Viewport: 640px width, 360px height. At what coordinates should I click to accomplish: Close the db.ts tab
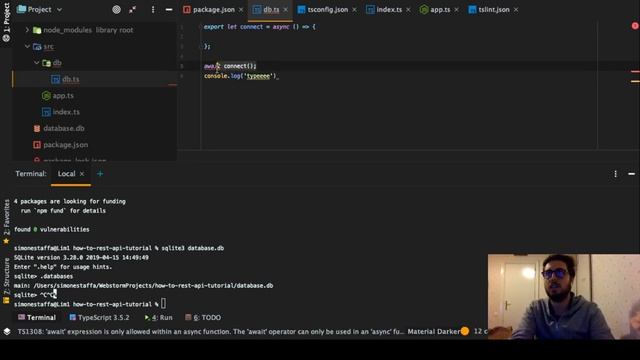[x=286, y=9]
